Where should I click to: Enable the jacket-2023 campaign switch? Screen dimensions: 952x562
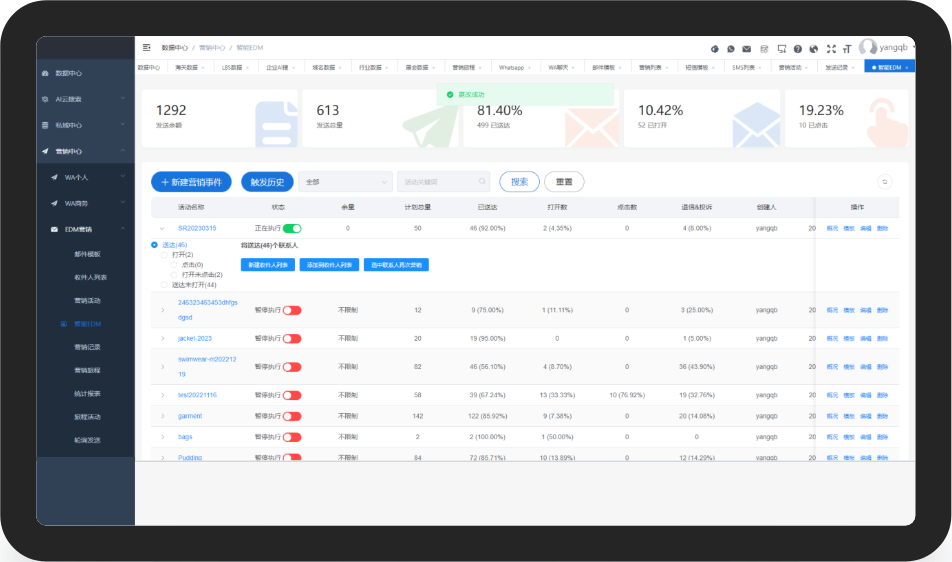click(x=292, y=339)
